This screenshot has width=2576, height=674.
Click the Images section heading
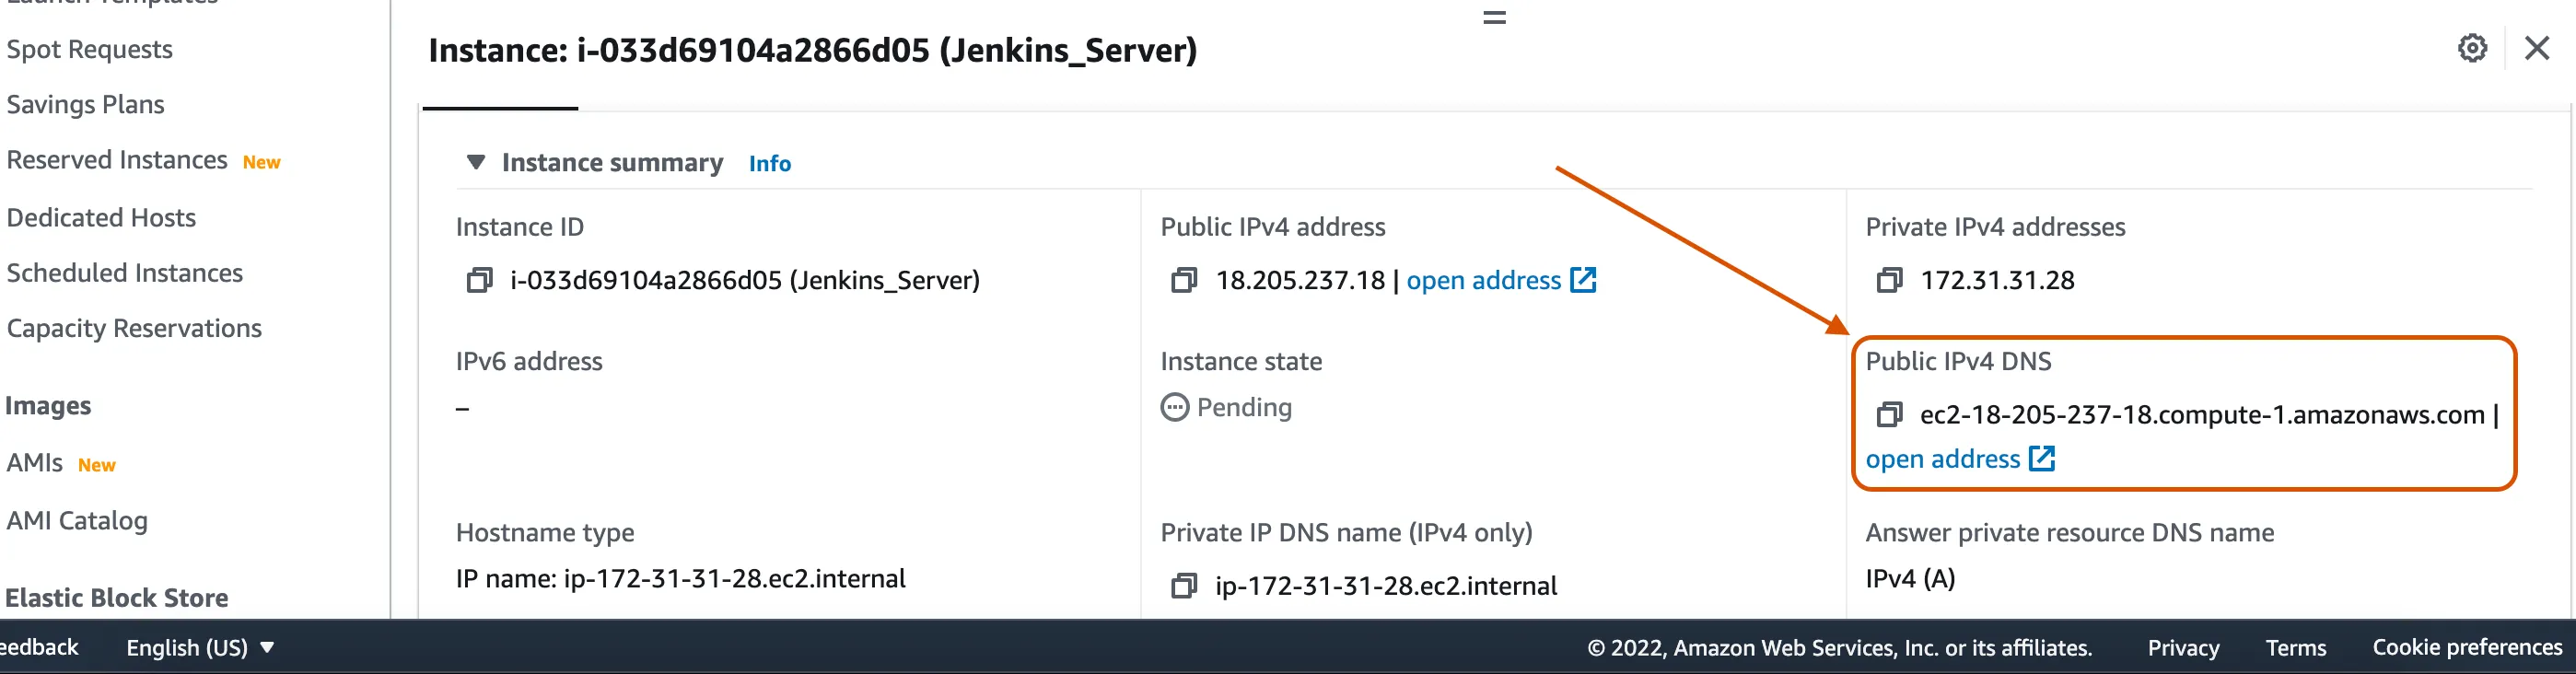pyautogui.click(x=48, y=406)
